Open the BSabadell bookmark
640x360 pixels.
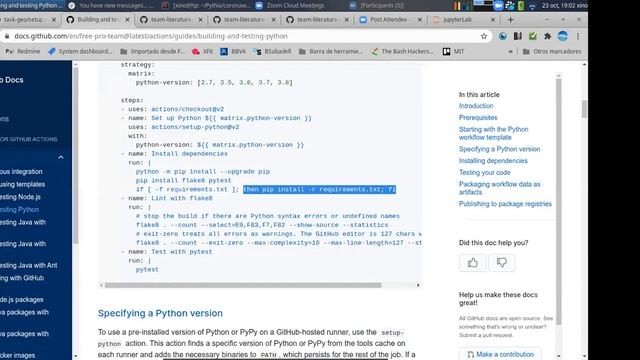(272, 51)
